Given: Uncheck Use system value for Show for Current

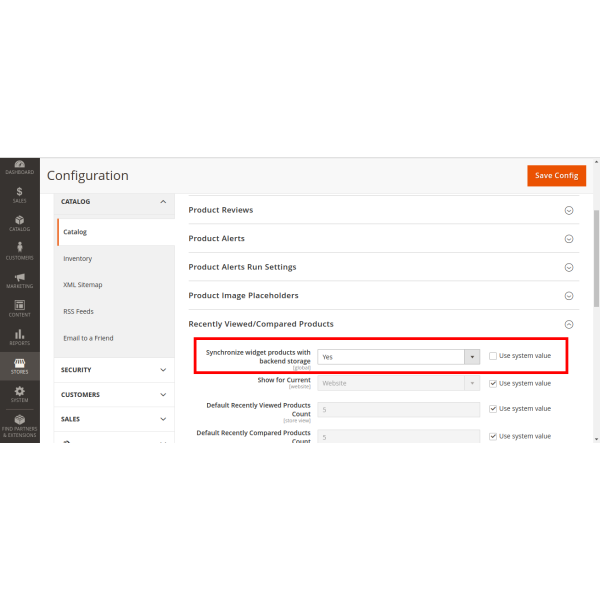Looking at the screenshot, I should (493, 383).
